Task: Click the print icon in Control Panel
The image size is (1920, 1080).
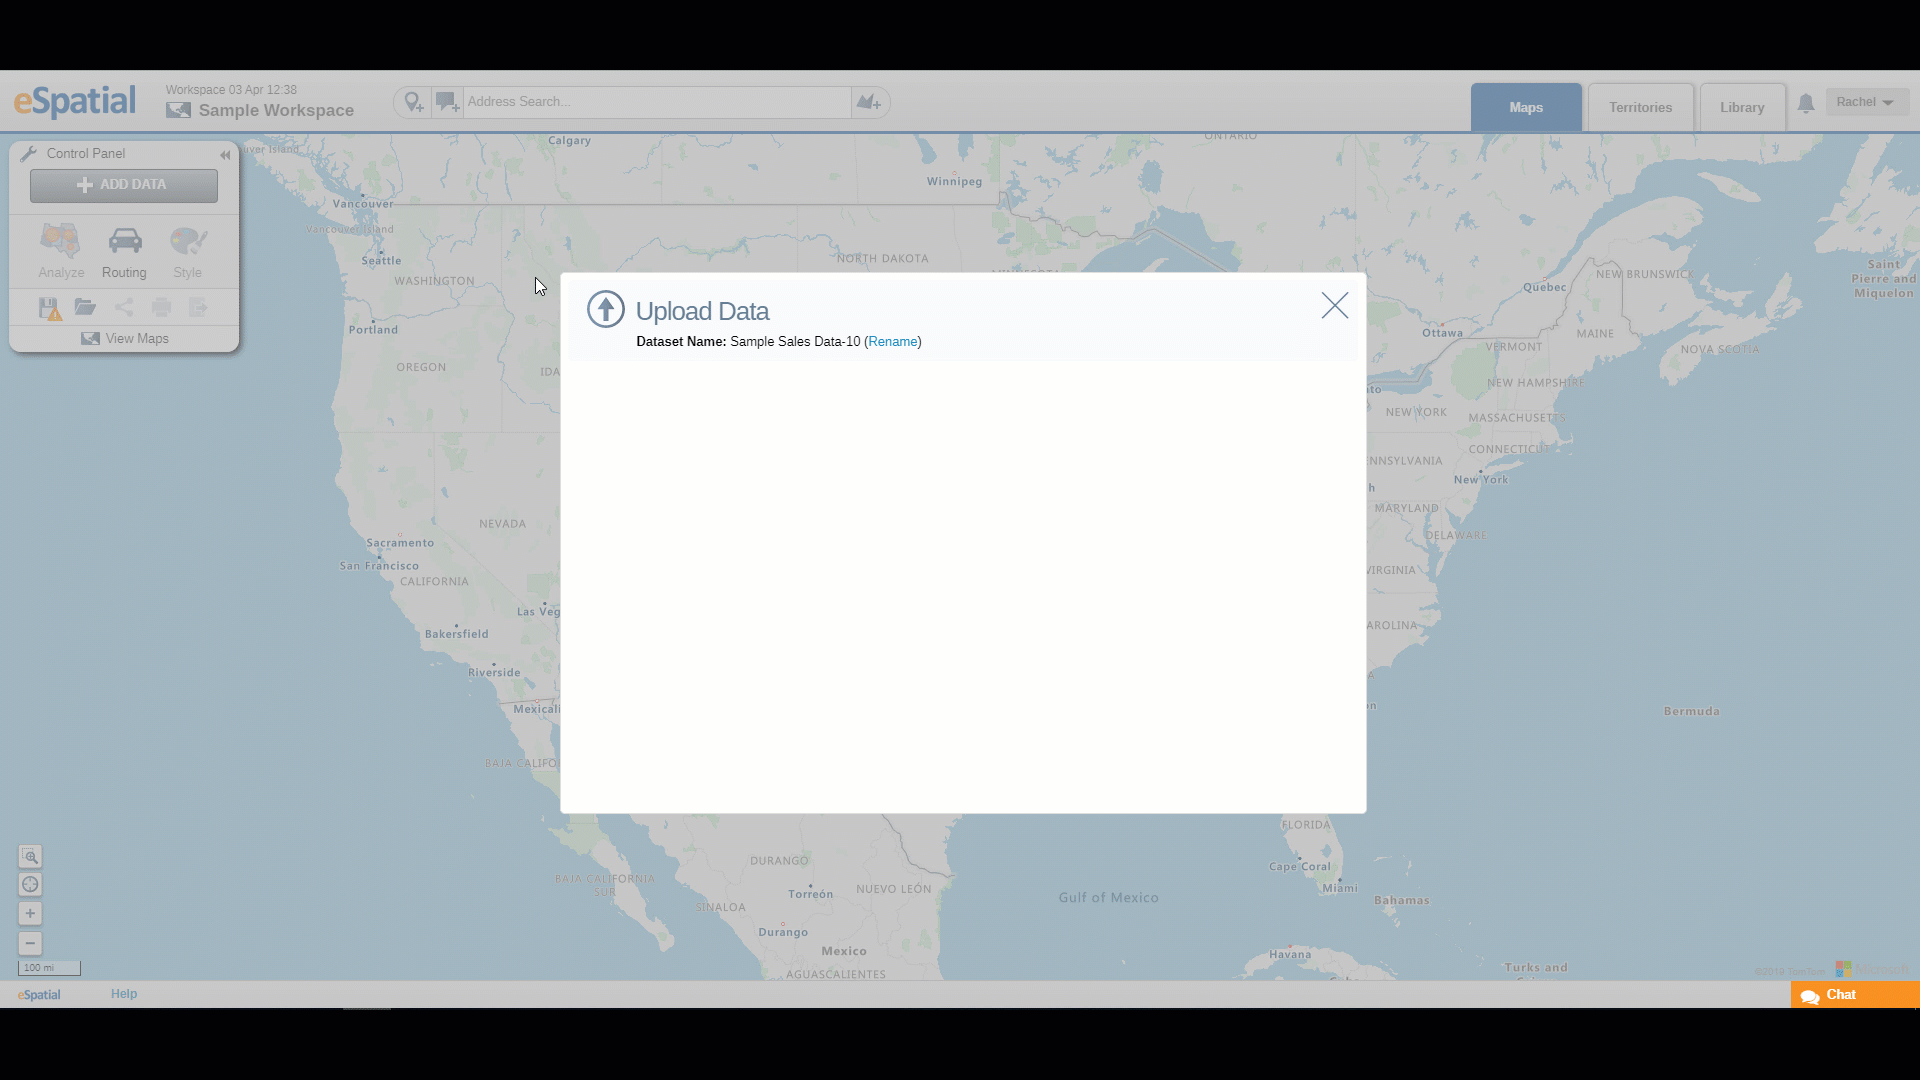Action: 161,307
